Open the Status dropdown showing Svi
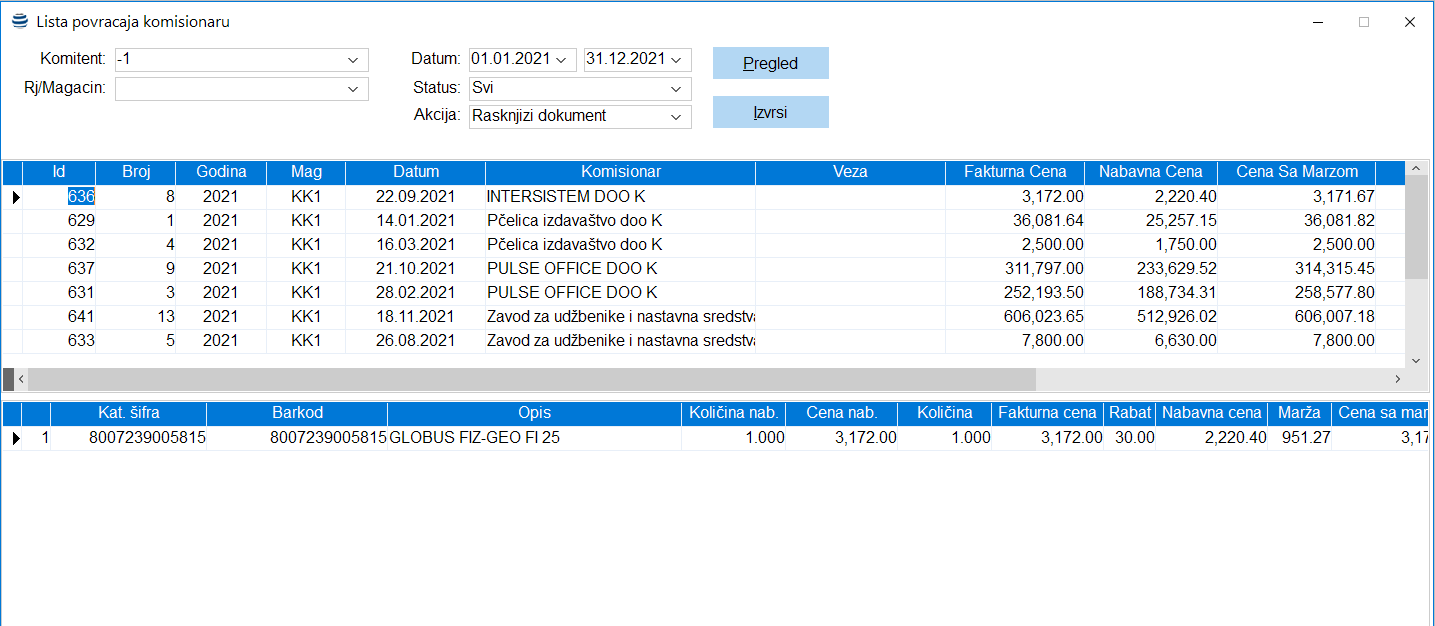The height and width of the screenshot is (626, 1435). pyautogui.click(x=676, y=88)
